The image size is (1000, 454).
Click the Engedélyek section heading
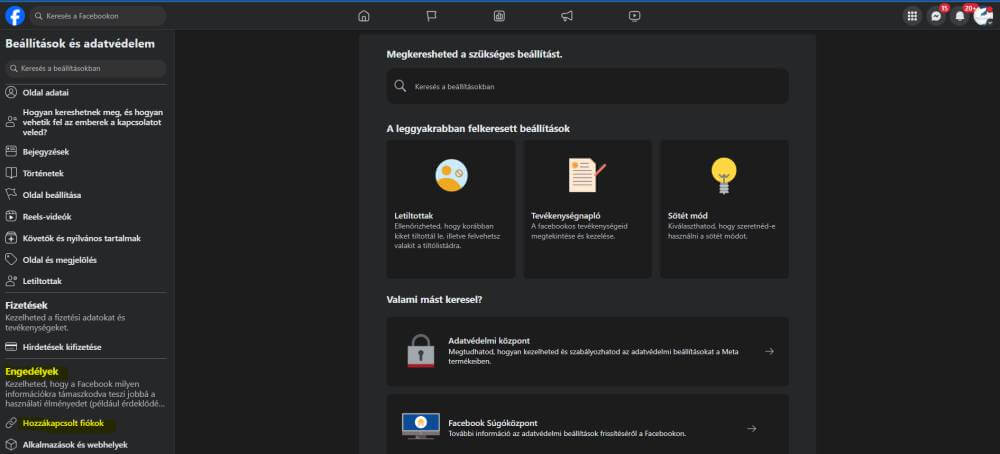[x=32, y=371]
